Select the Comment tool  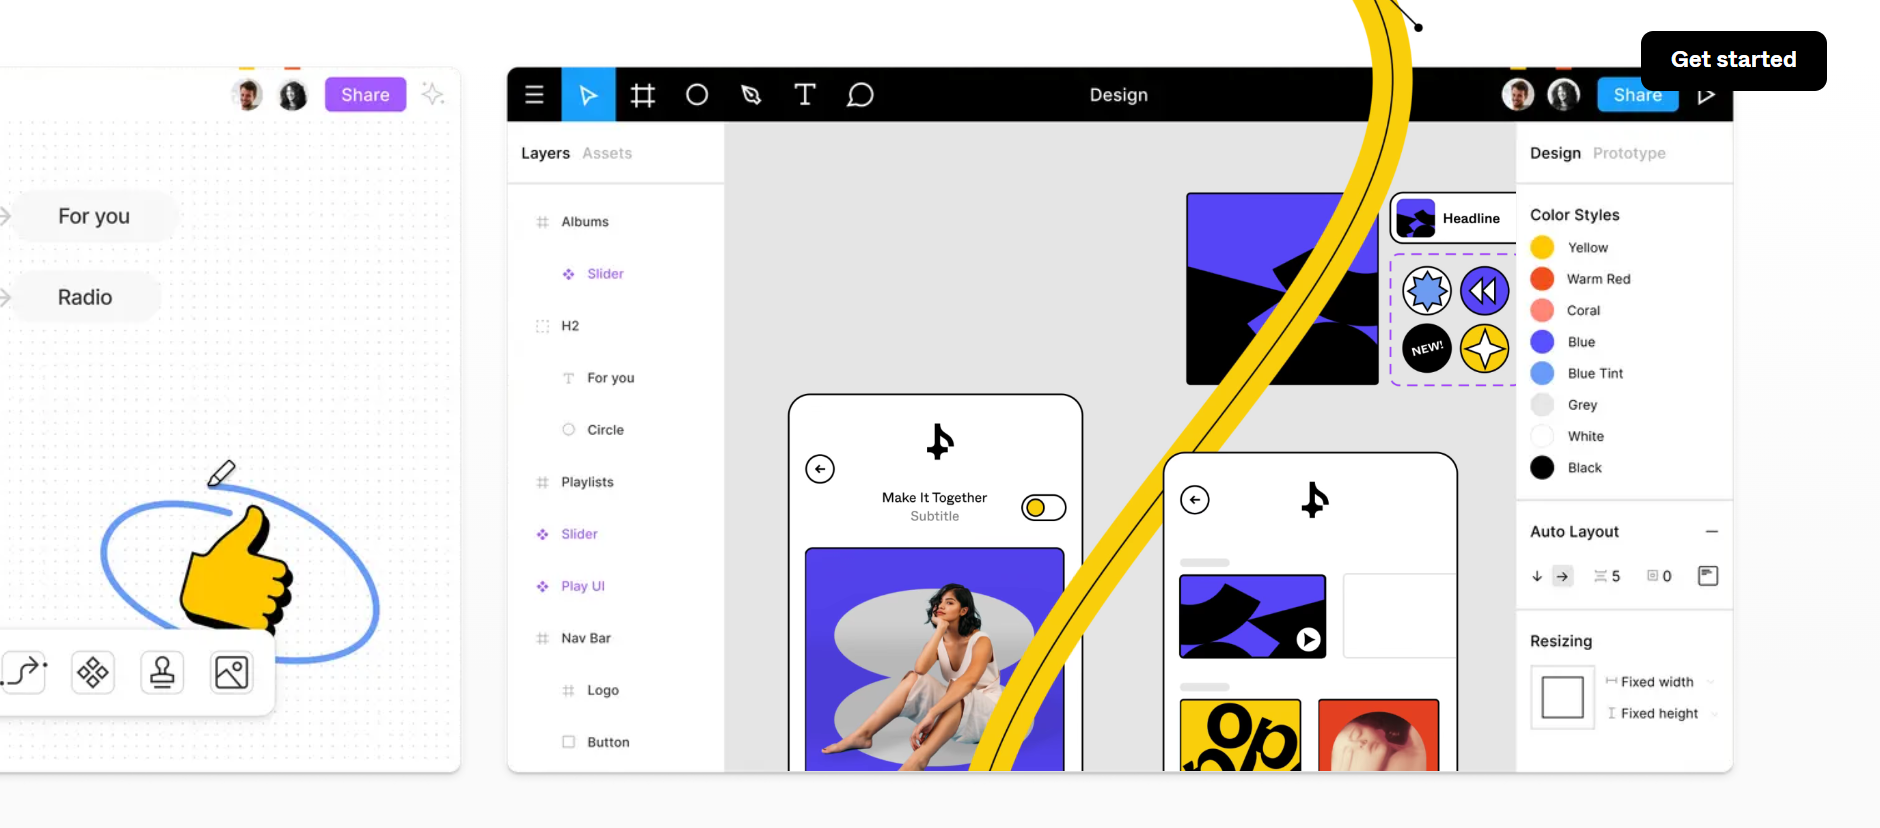pos(860,95)
